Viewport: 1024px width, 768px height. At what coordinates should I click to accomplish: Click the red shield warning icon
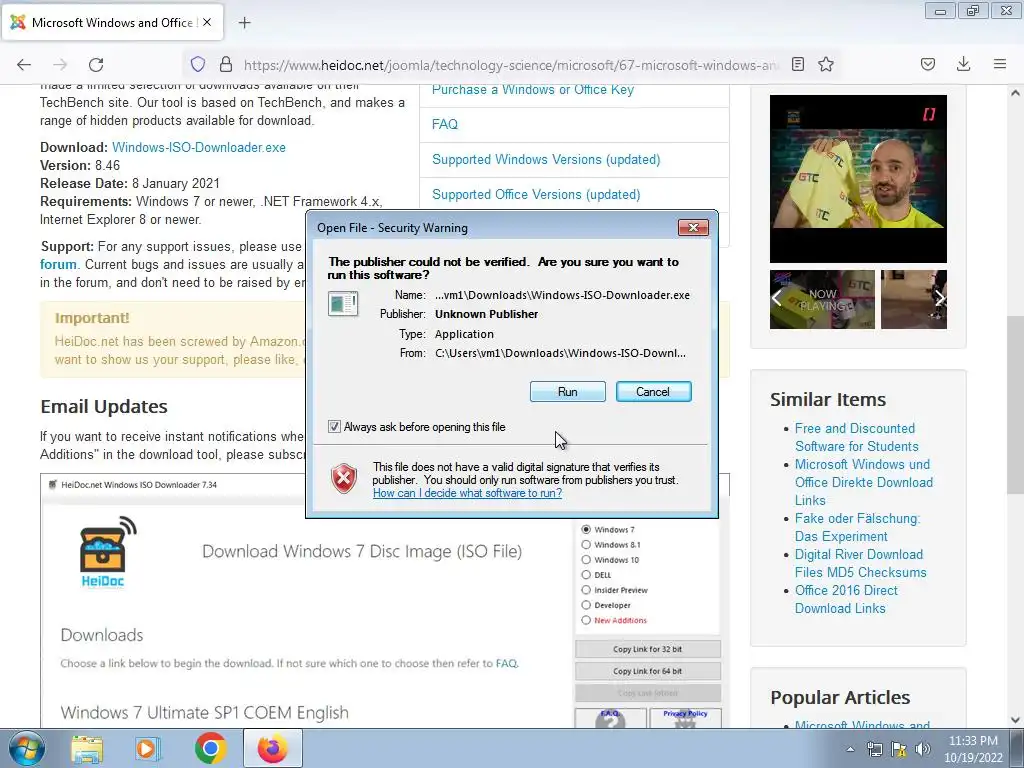click(x=344, y=479)
